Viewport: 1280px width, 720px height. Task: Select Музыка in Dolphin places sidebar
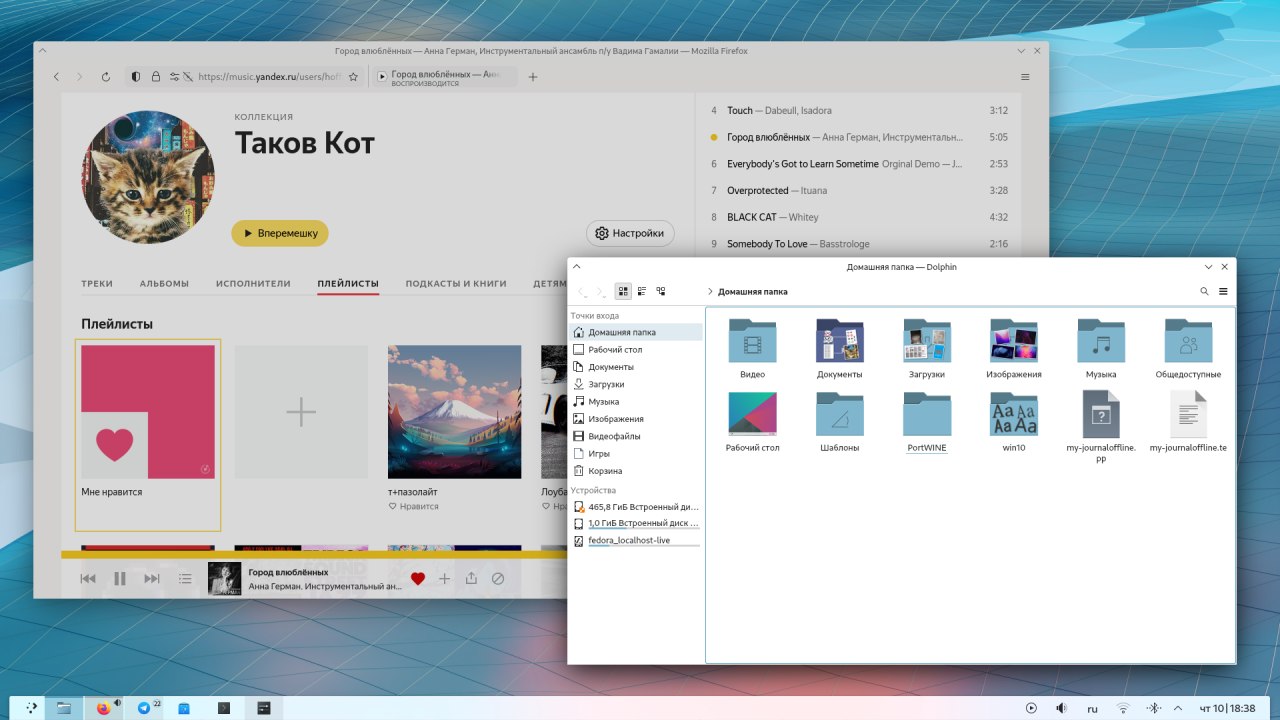click(x=636, y=402)
